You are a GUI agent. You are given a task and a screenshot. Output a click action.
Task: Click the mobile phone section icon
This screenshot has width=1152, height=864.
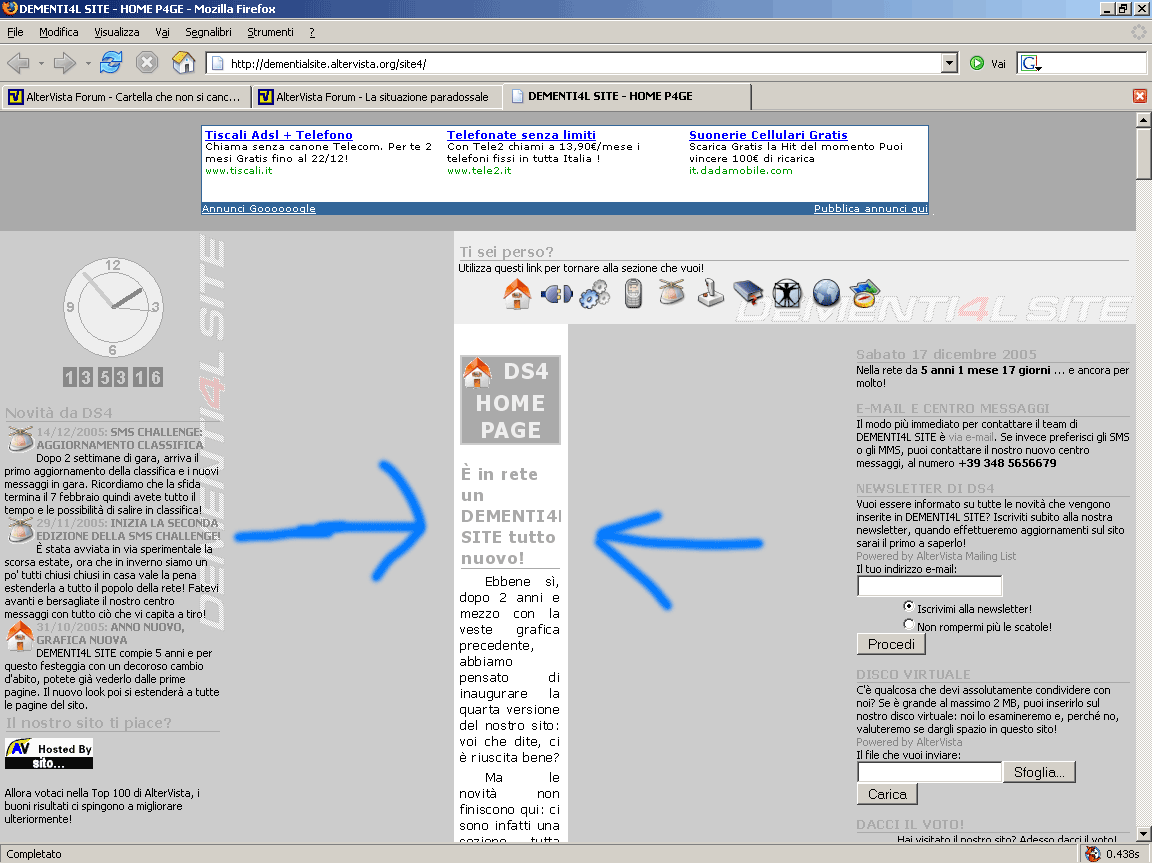tap(633, 294)
